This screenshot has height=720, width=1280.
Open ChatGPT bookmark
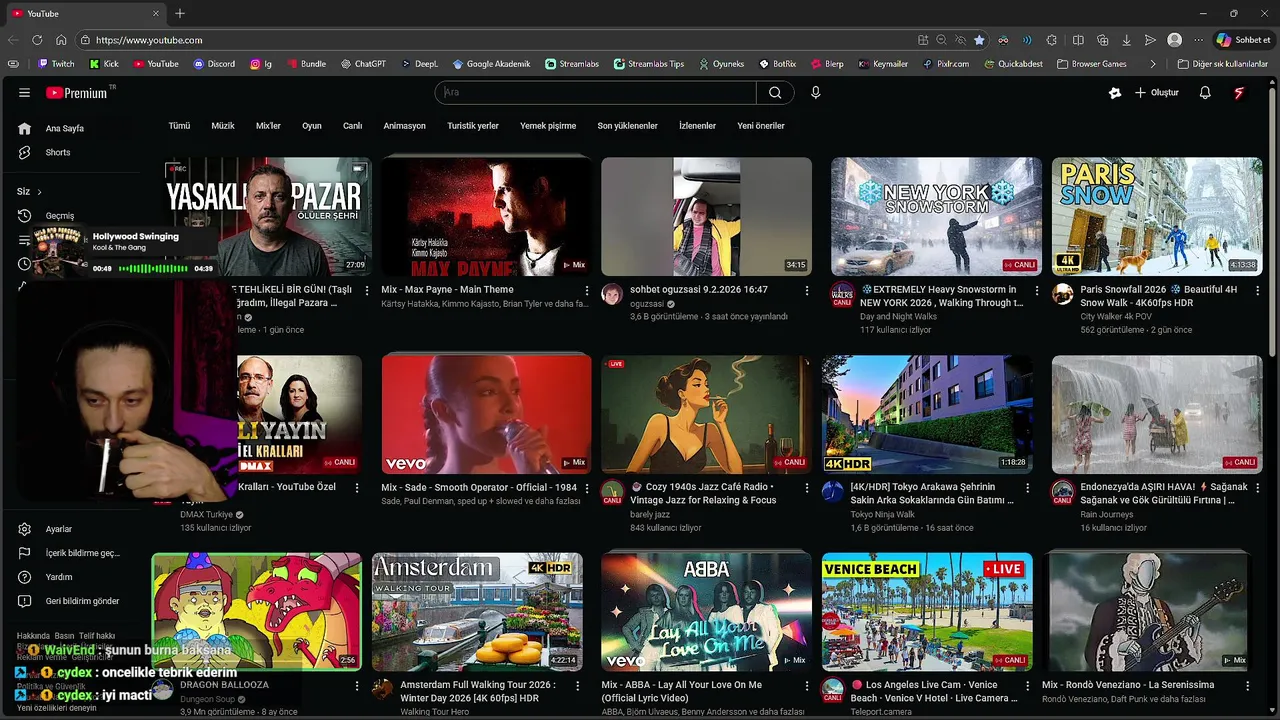[362, 64]
